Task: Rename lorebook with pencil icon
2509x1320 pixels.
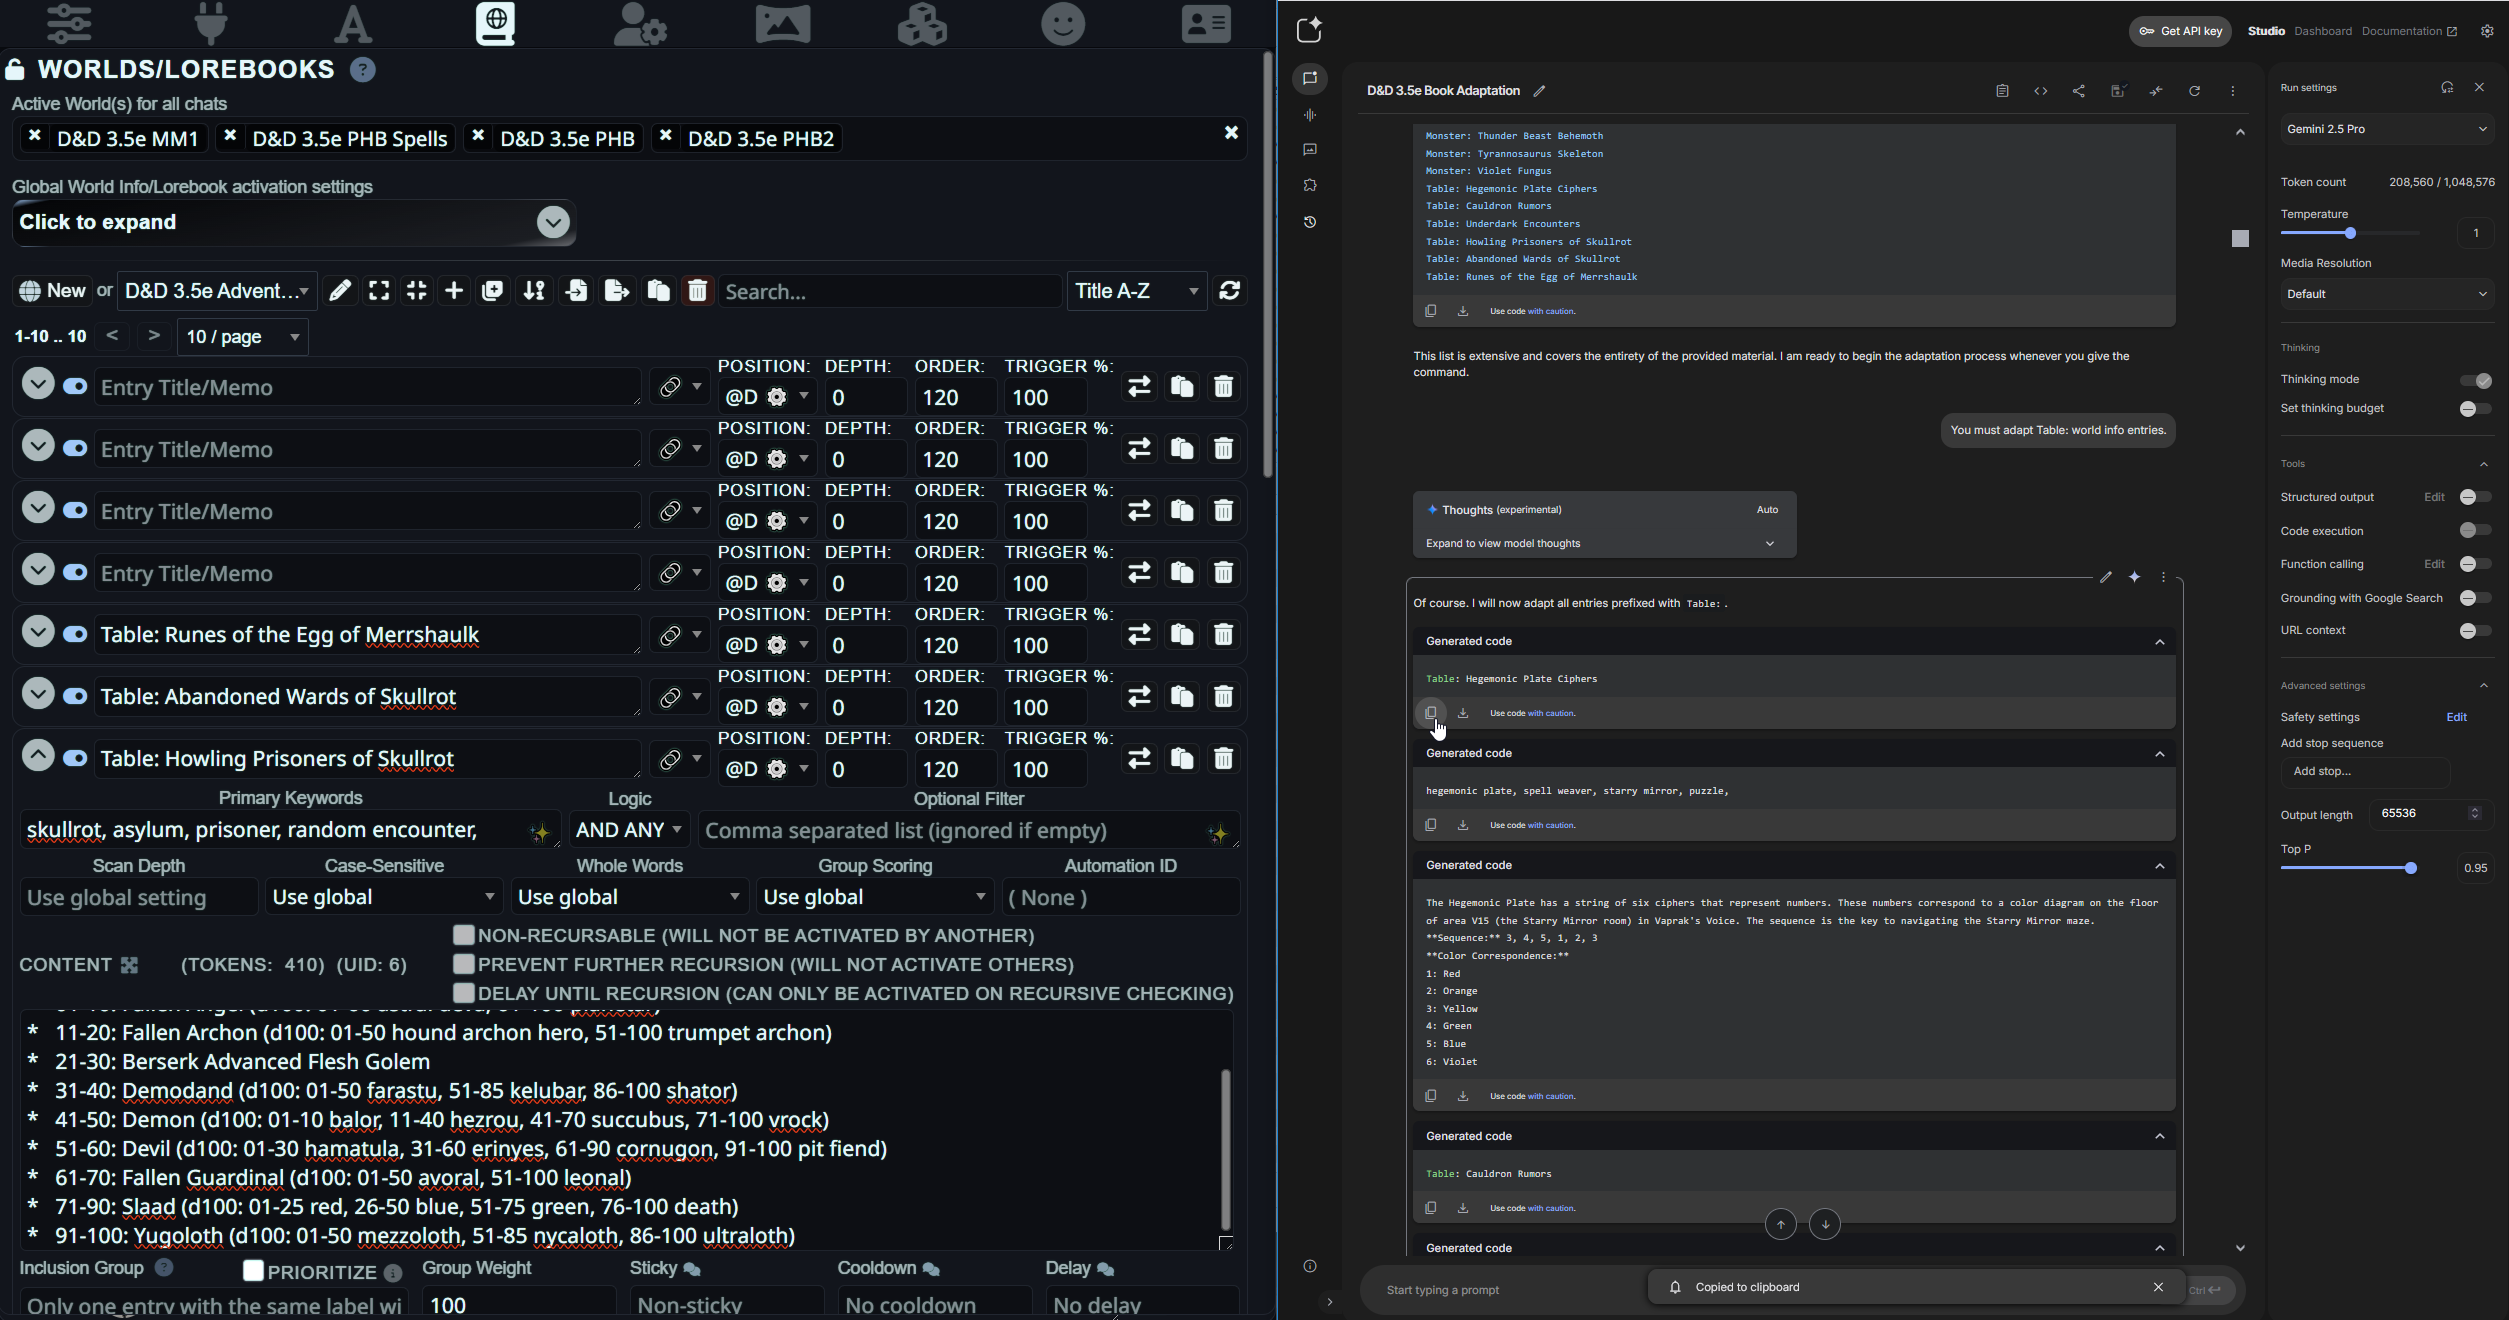Action: click(340, 290)
